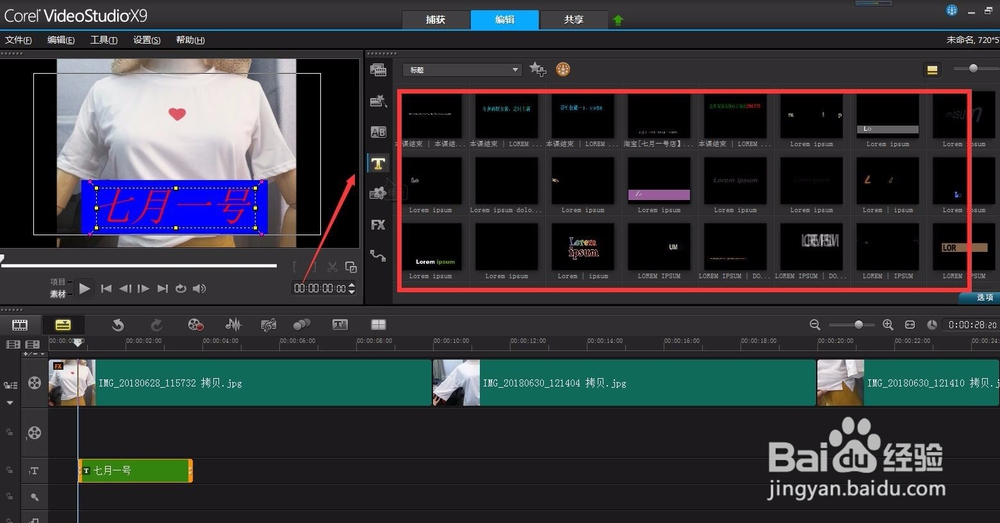
Task: Click the 选项 options button
Action: pyautogui.click(x=980, y=298)
